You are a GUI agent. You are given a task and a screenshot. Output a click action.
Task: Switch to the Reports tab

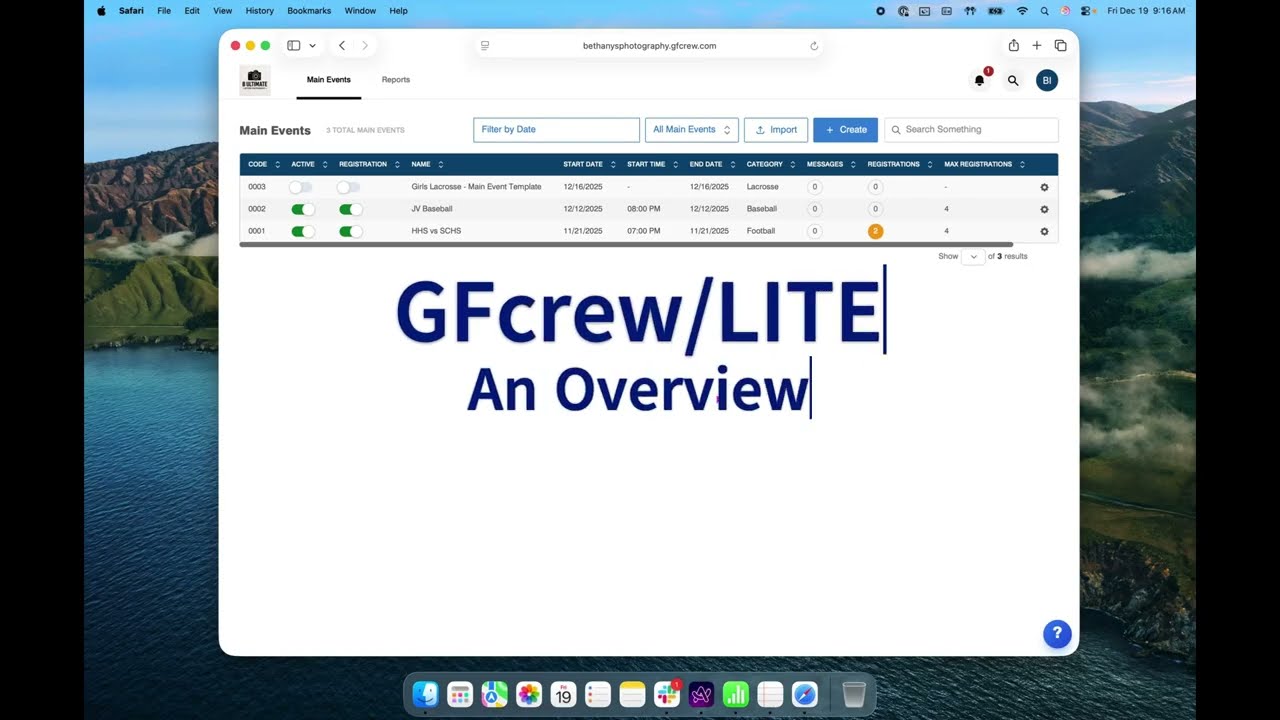pos(396,80)
